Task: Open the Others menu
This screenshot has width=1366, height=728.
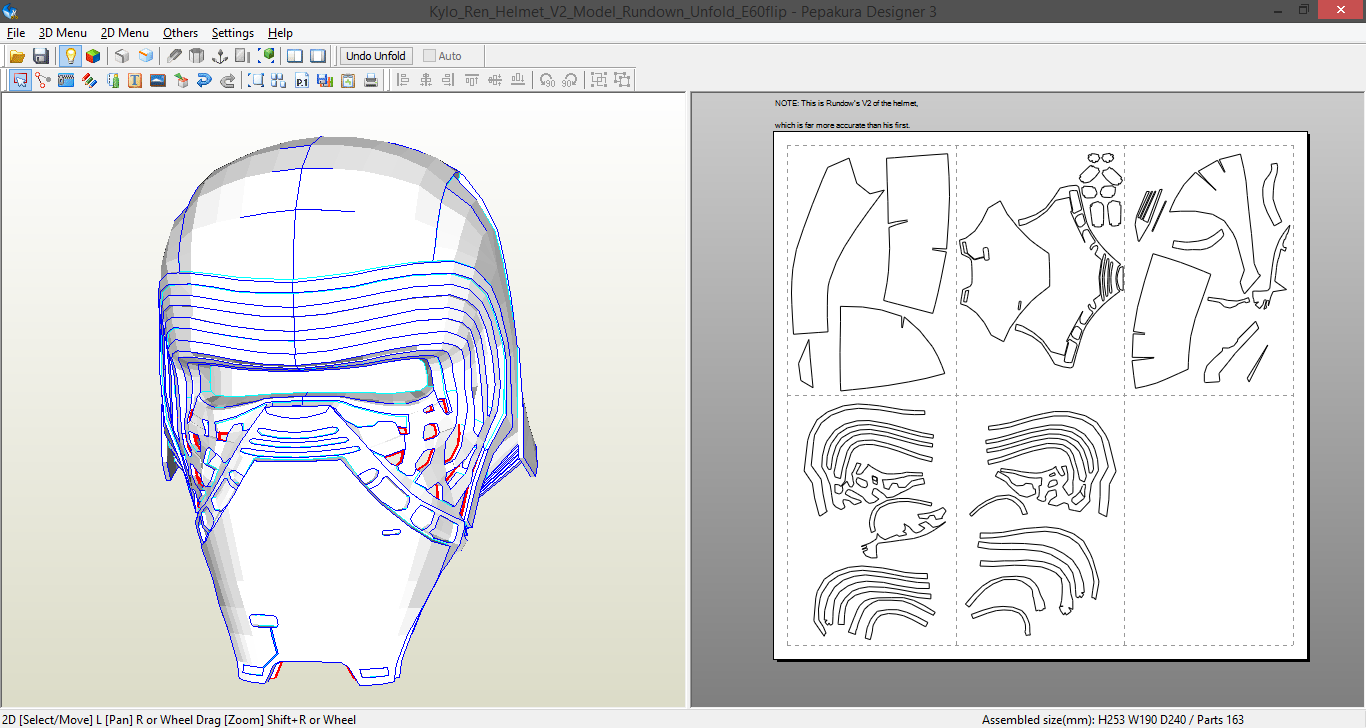Action: tap(181, 33)
